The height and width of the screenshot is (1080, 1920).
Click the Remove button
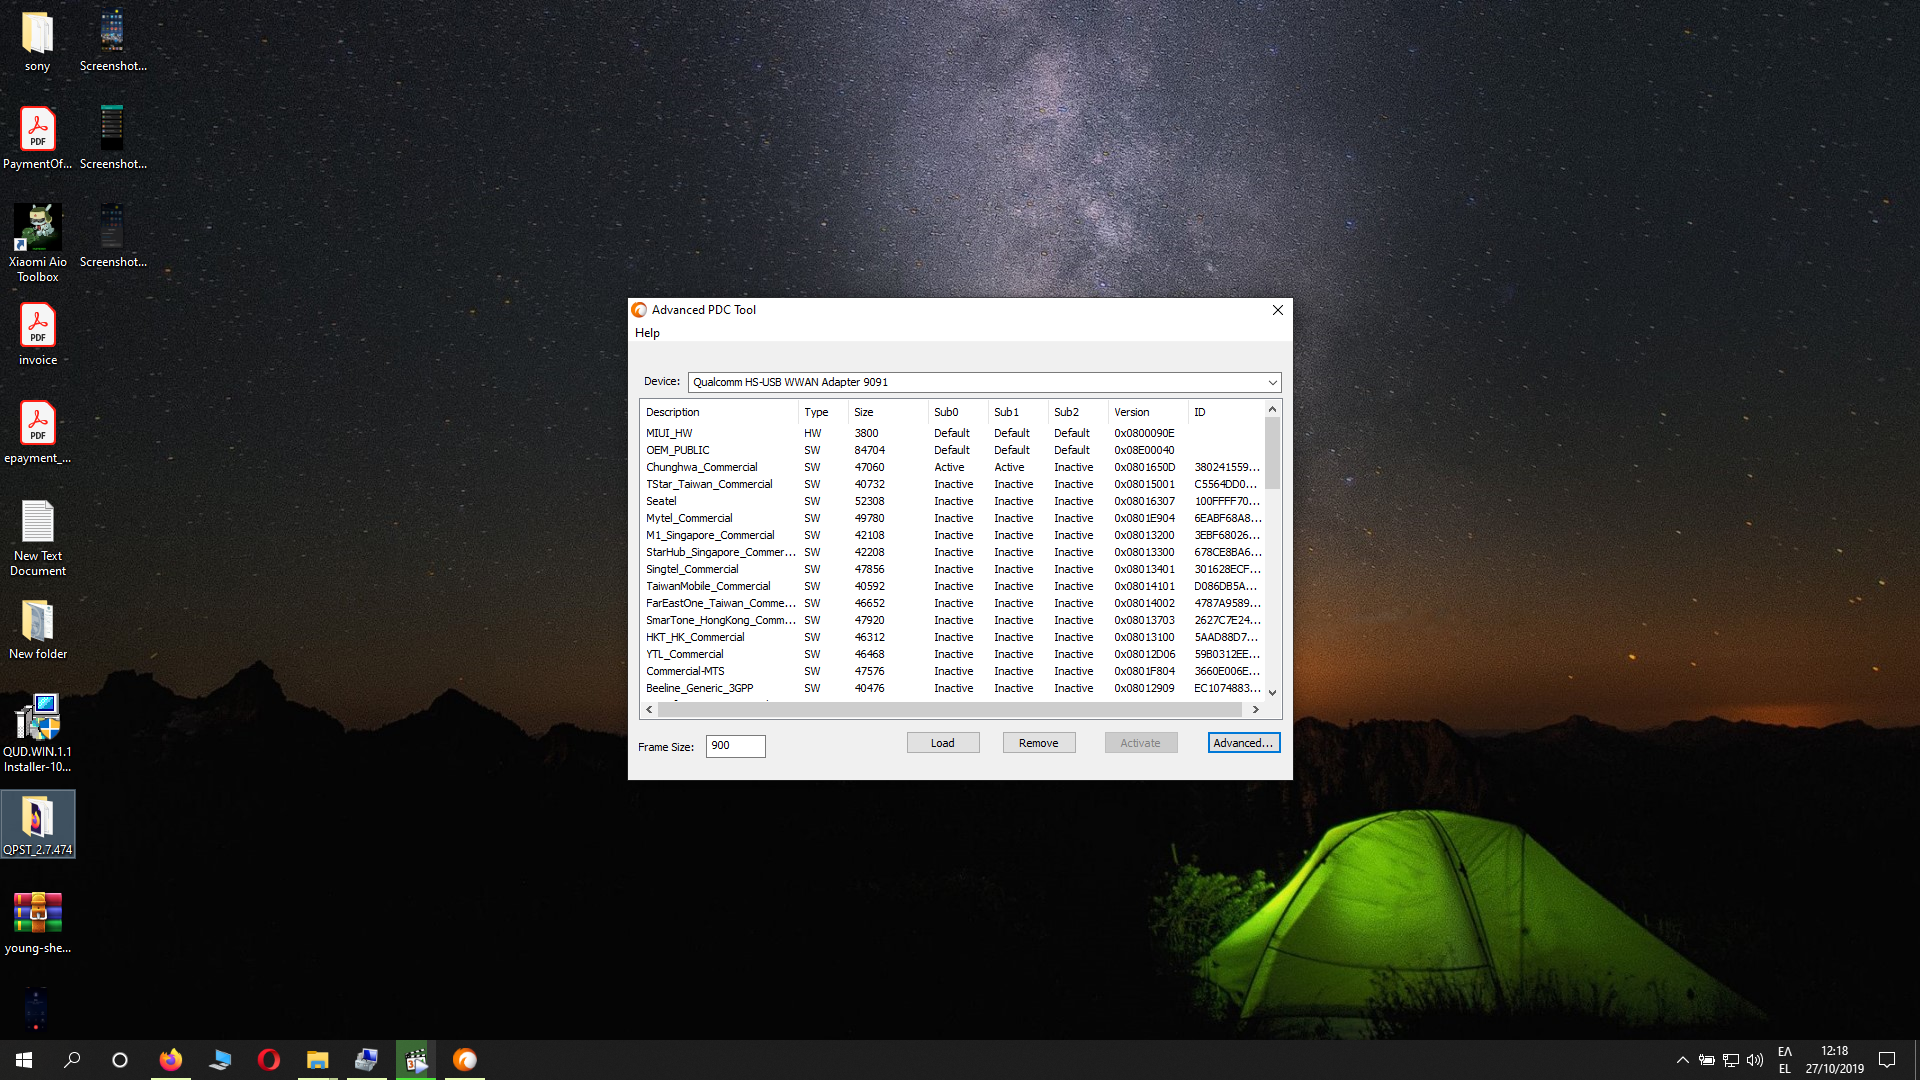1038,743
